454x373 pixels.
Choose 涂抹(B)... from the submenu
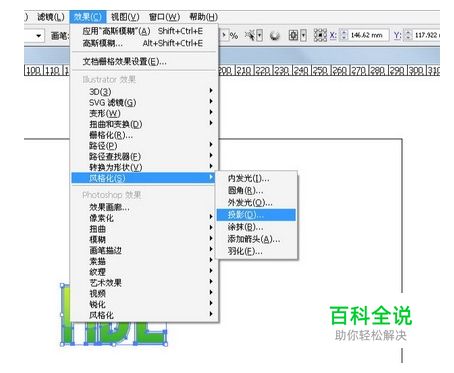click(256, 227)
